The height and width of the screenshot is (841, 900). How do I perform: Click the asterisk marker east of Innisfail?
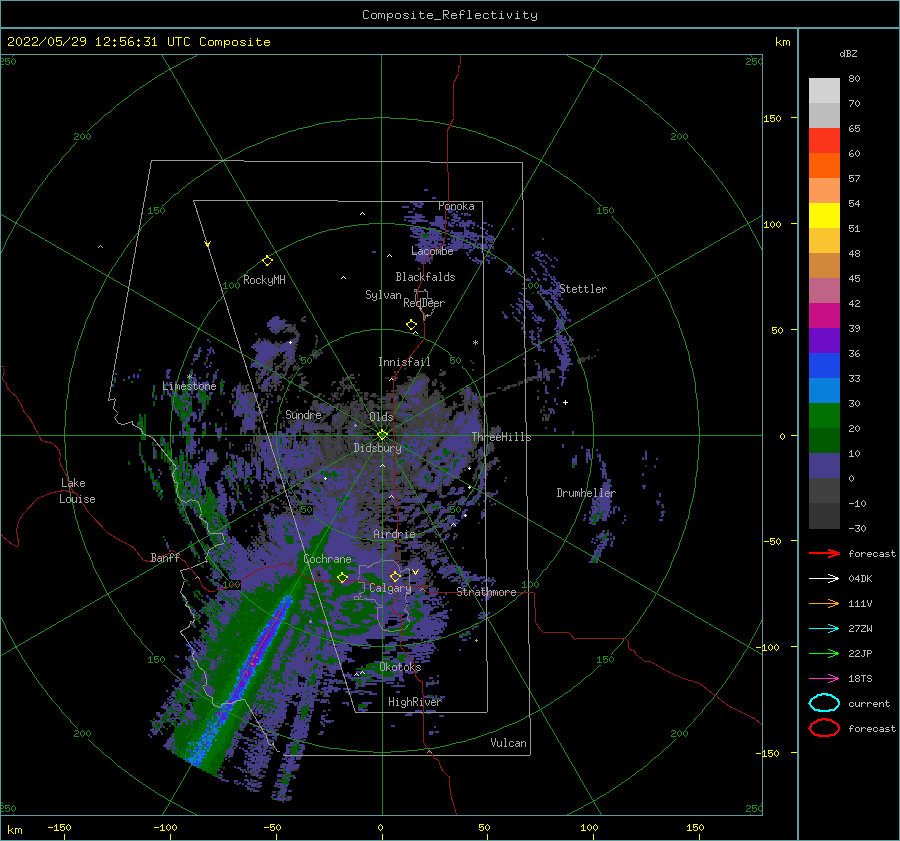475,343
